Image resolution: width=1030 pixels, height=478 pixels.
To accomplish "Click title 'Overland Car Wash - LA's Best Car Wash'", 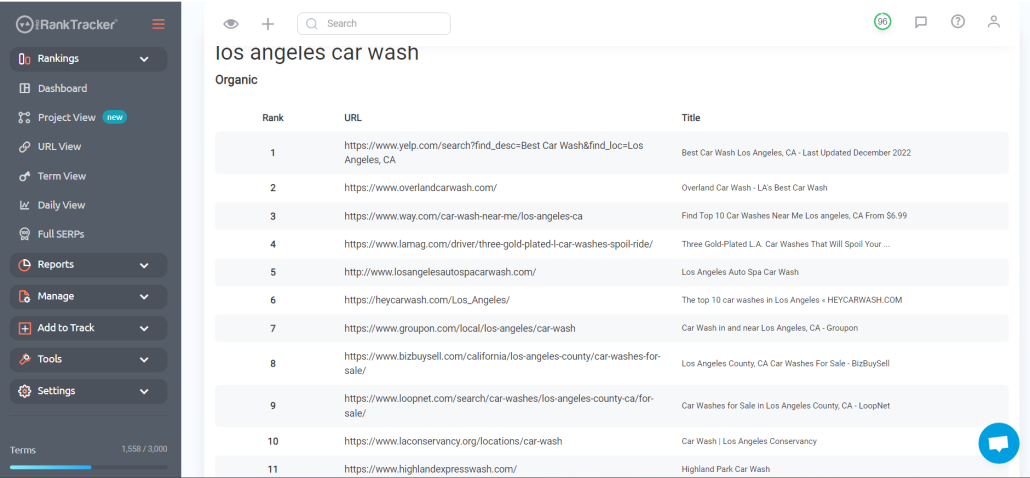I will (x=754, y=188).
